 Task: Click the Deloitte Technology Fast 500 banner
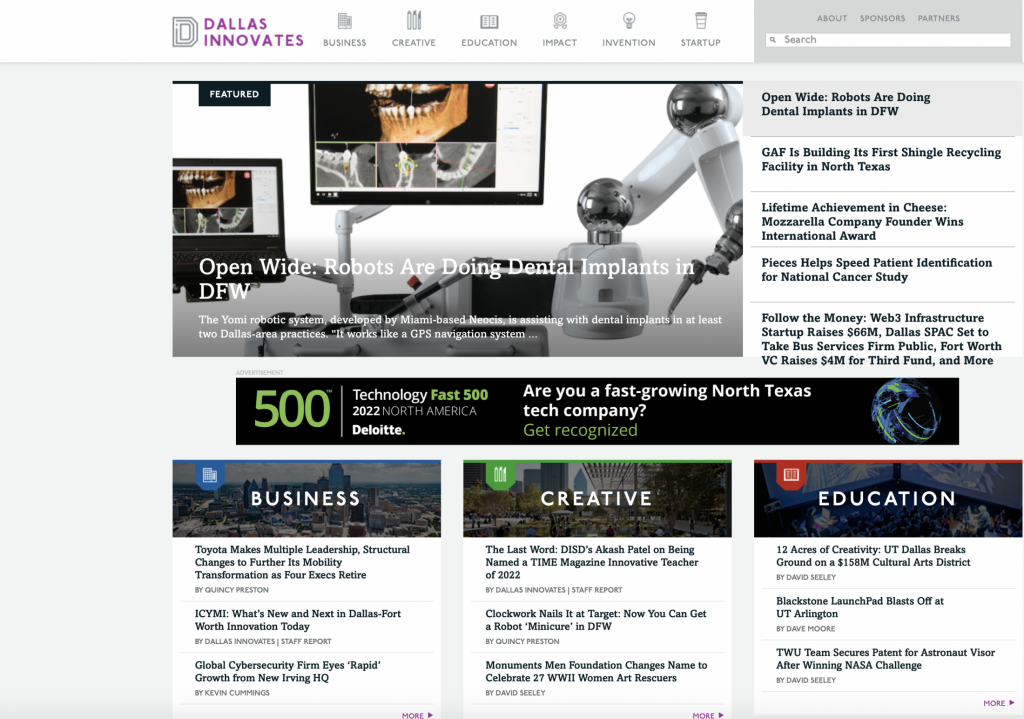coord(597,411)
